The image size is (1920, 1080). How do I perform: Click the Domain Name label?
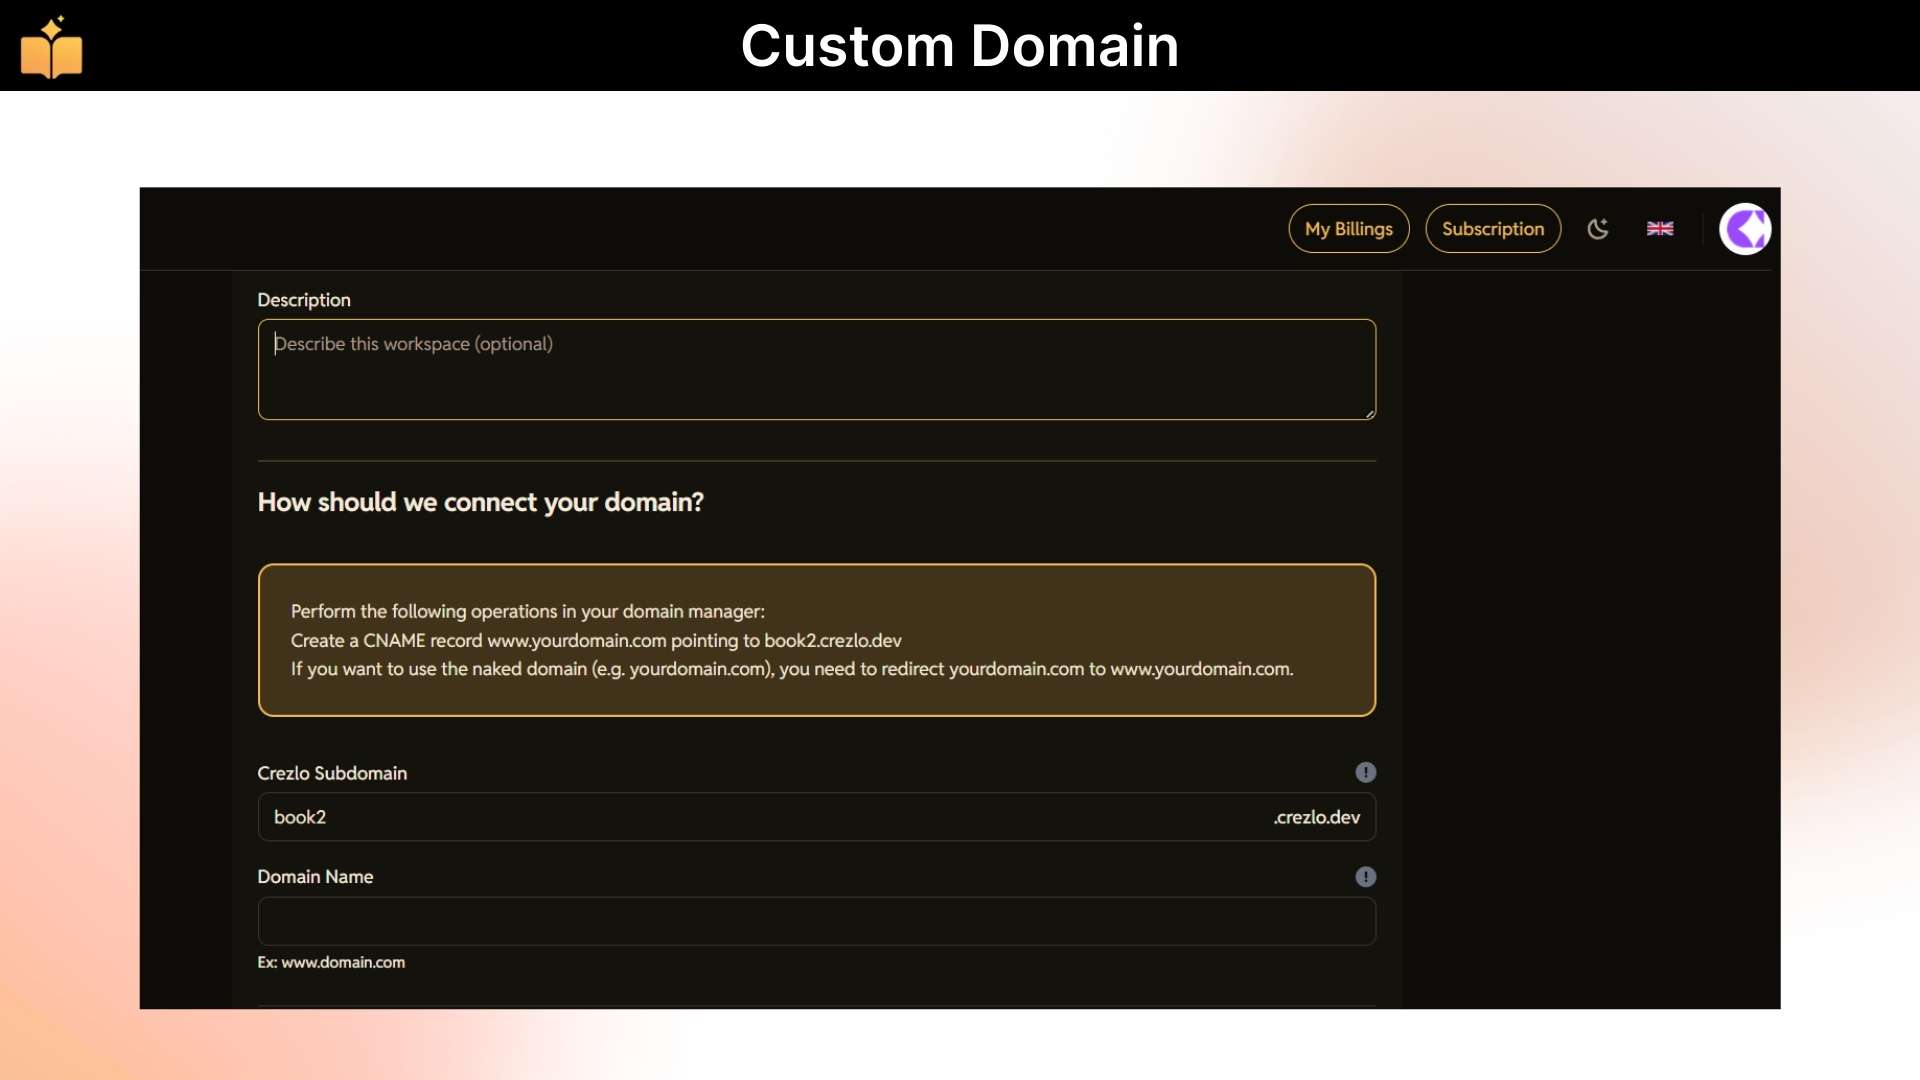point(315,877)
